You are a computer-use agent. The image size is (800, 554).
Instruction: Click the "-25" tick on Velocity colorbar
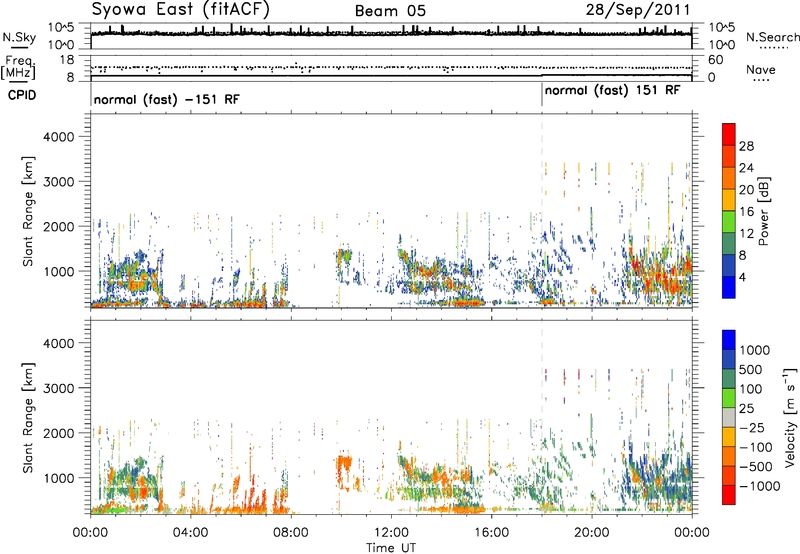753,428
